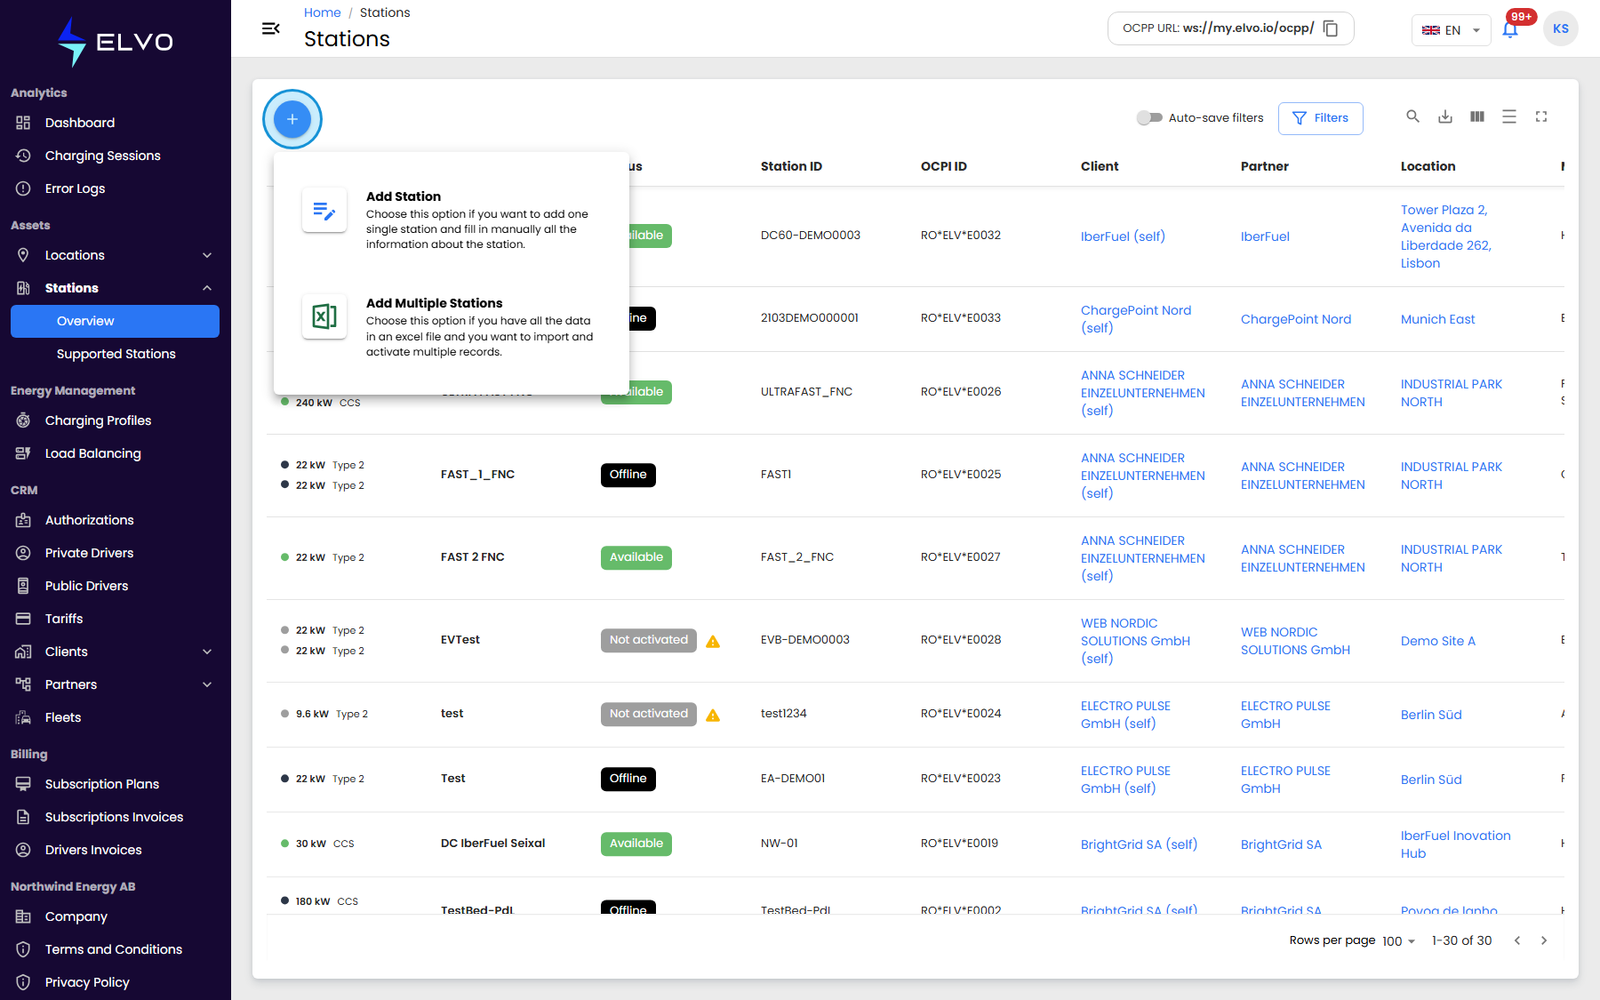Viewport: 1600px width, 1000px height.
Task: Copy the OCPP URL
Action: coord(1331,29)
